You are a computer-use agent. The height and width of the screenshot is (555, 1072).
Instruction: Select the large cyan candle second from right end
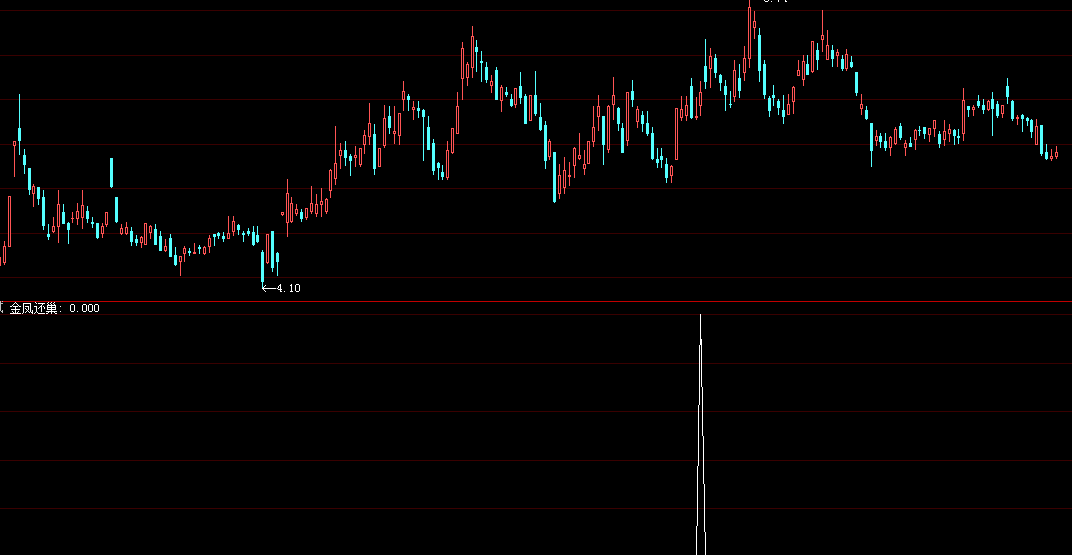tap(1041, 138)
